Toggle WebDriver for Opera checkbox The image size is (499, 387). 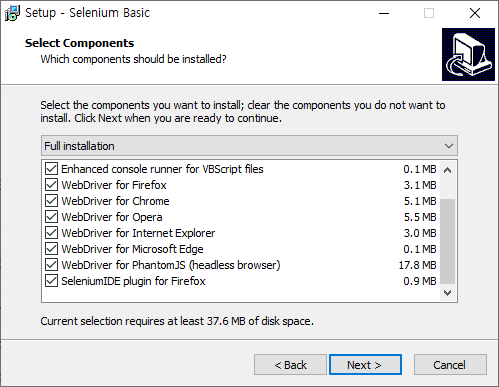51,217
